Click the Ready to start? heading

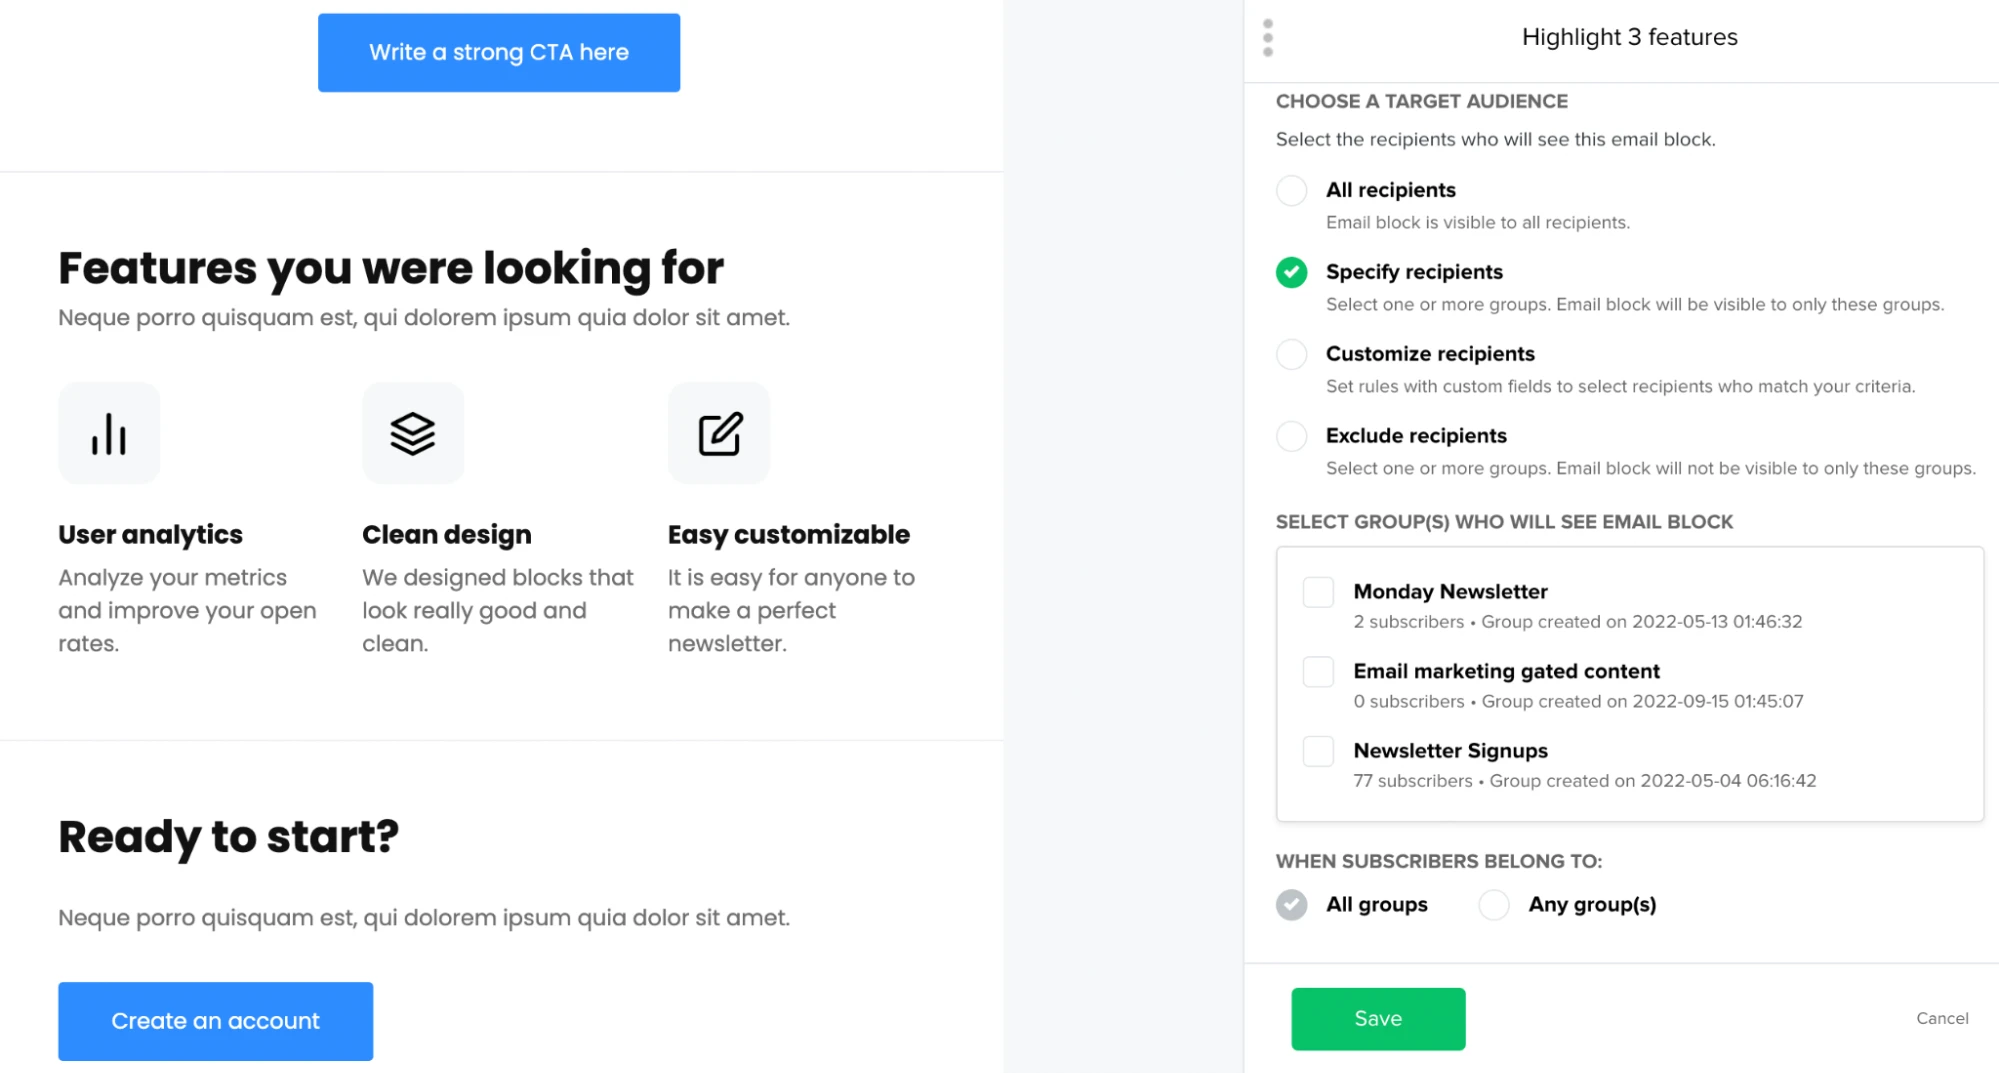click(228, 837)
